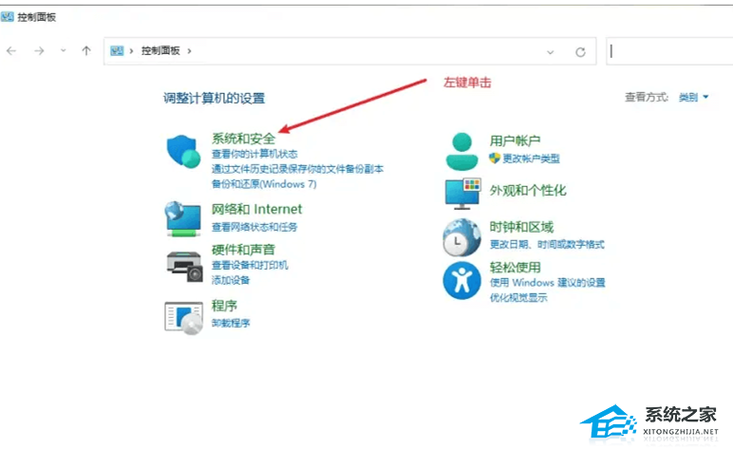Click the 卸载程序 link
The width and height of the screenshot is (733, 449).
230,323
